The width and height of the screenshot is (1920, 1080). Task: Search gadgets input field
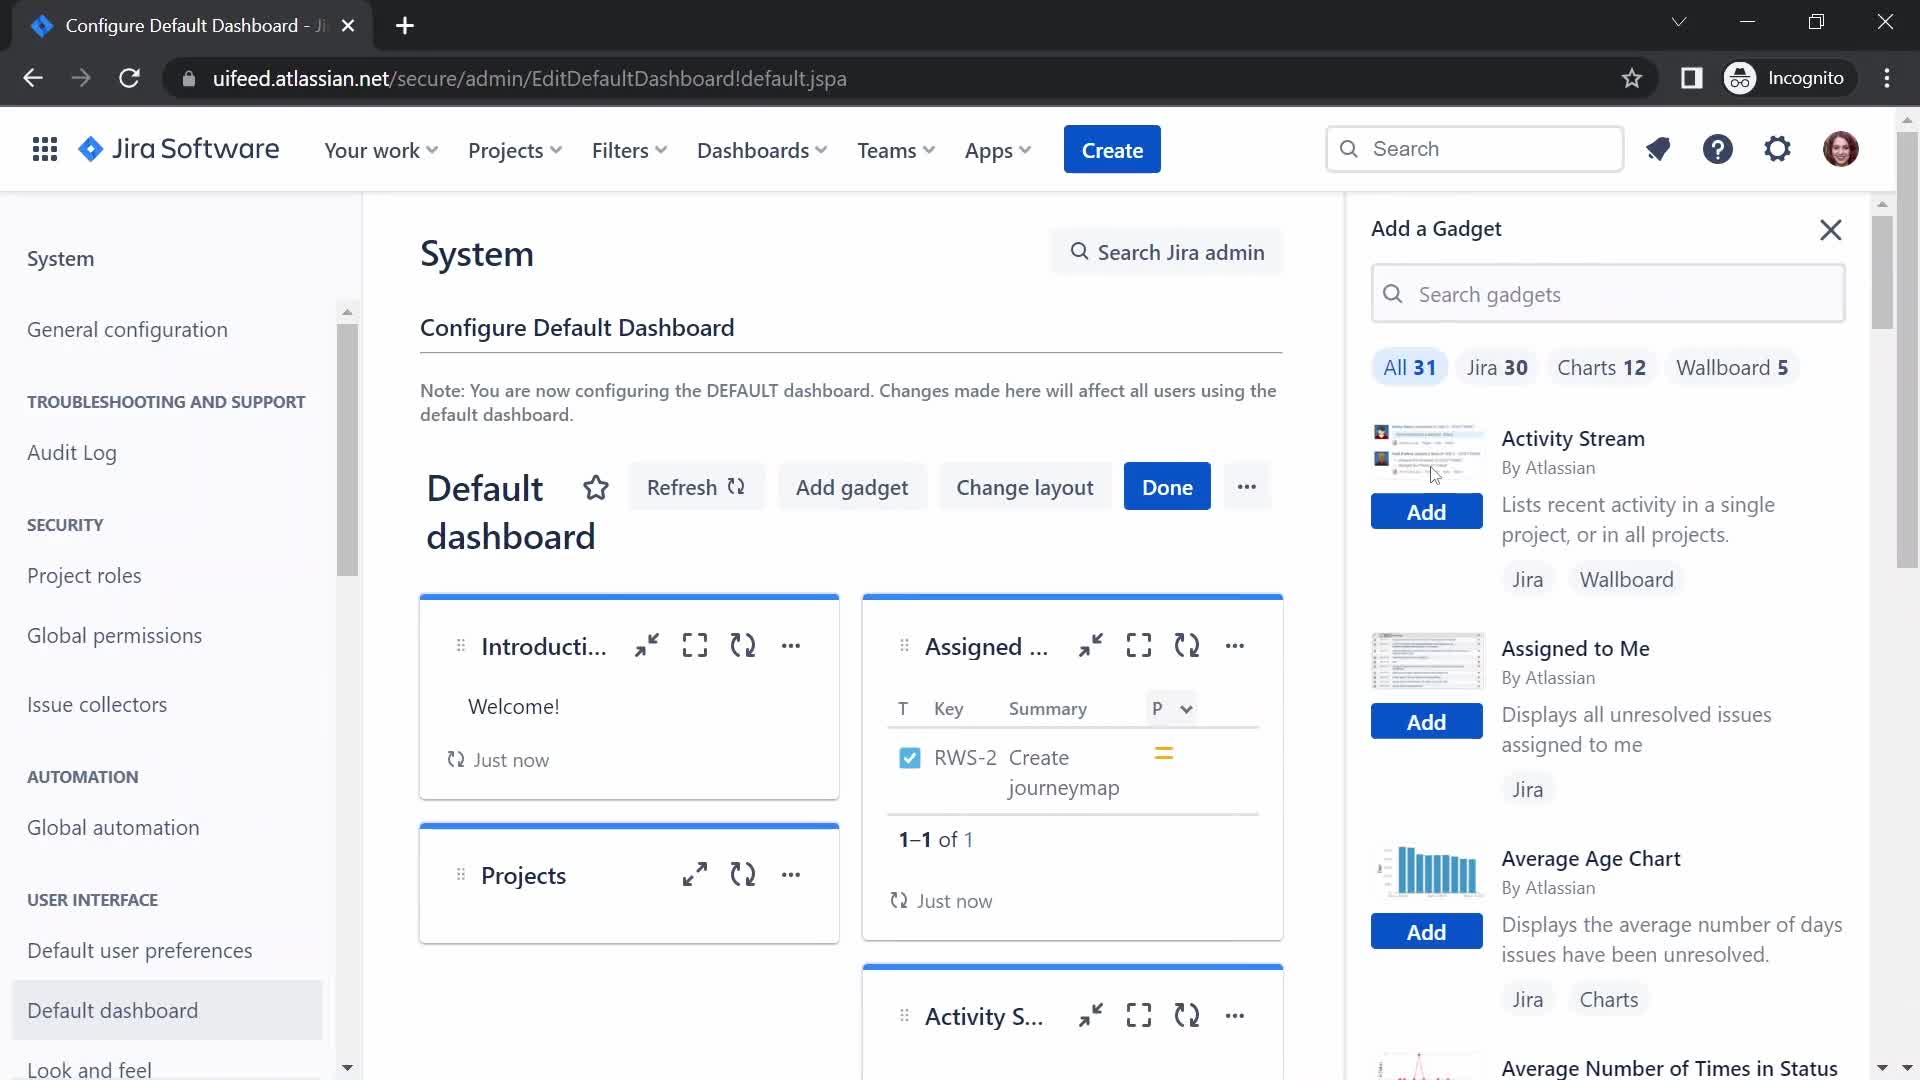click(1610, 293)
